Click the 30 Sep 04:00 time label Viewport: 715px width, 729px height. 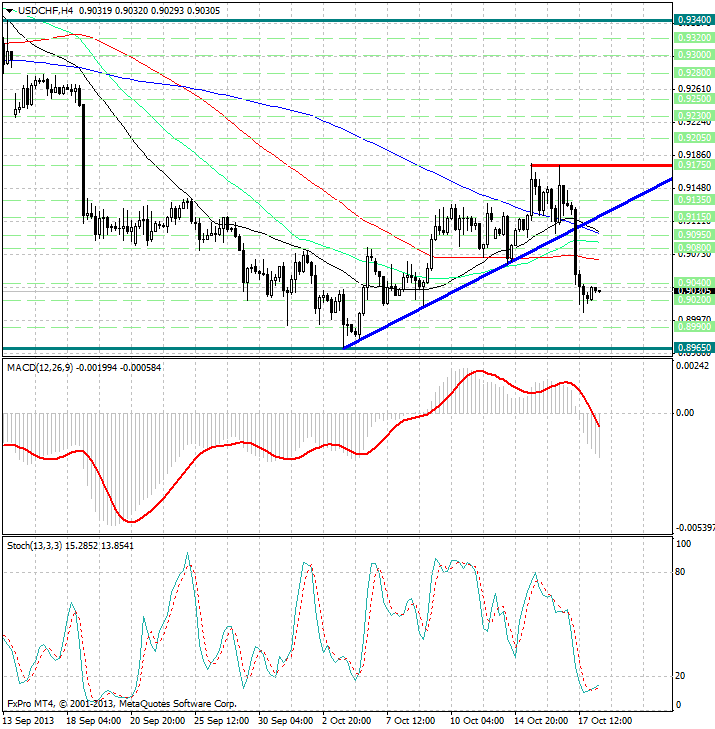(285, 721)
